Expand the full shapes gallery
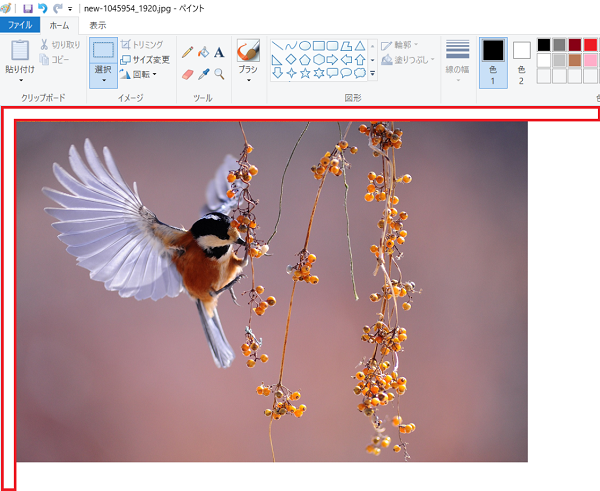 click(x=373, y=73)
